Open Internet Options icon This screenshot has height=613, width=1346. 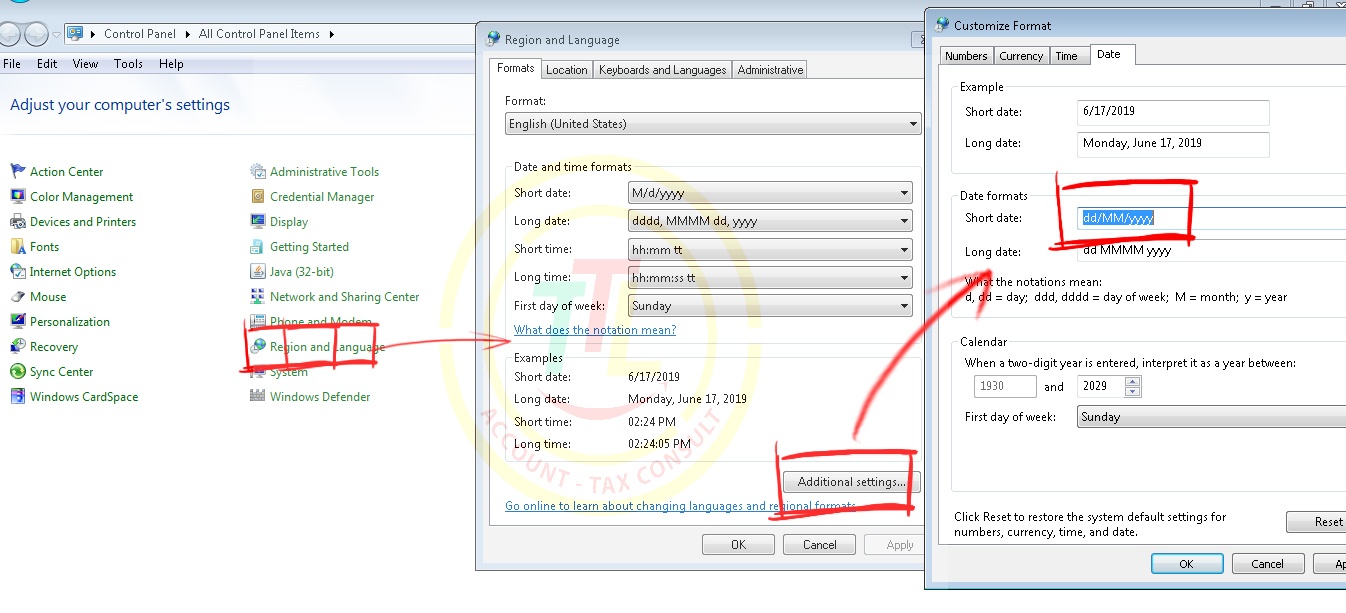point(17,272)
